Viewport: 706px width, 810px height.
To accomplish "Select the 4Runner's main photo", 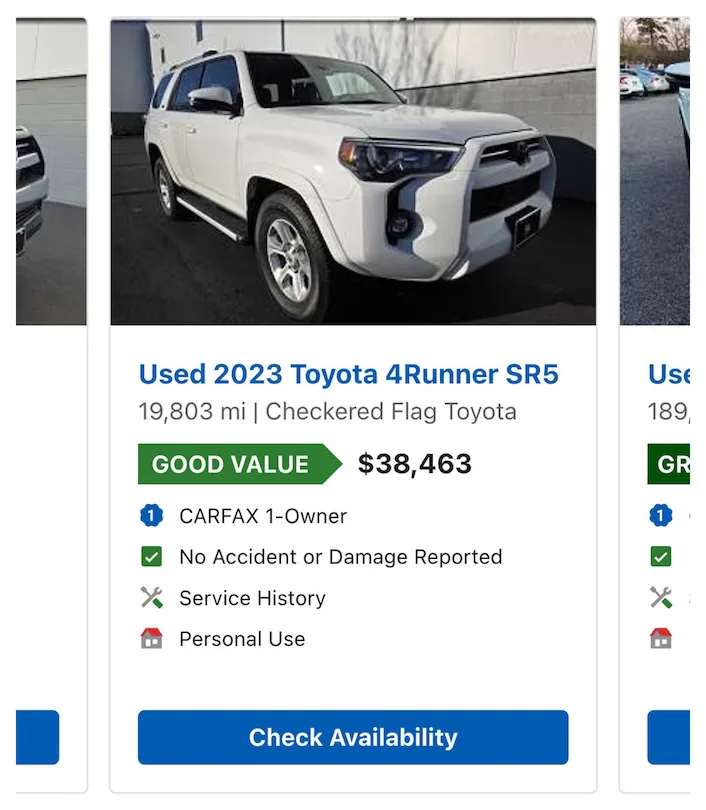I will point(352,168).
